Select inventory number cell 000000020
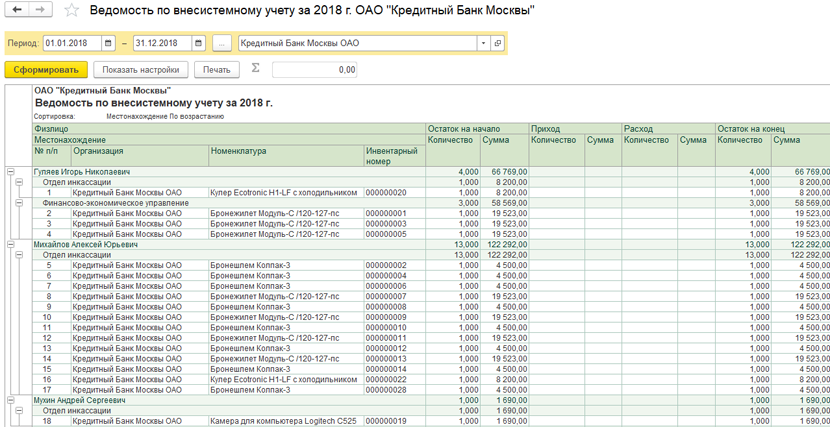 (394, 192)
